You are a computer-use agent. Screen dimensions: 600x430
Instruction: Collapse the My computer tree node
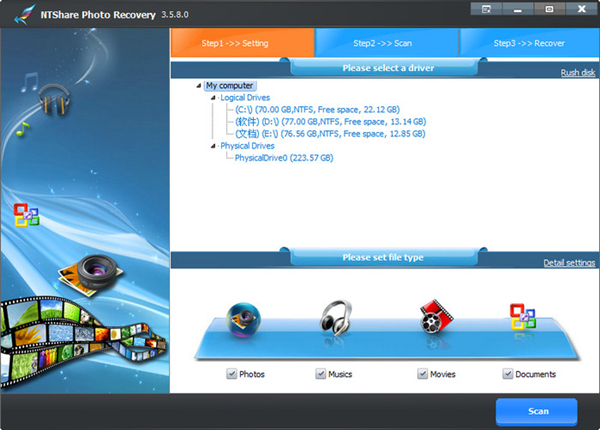199,86
